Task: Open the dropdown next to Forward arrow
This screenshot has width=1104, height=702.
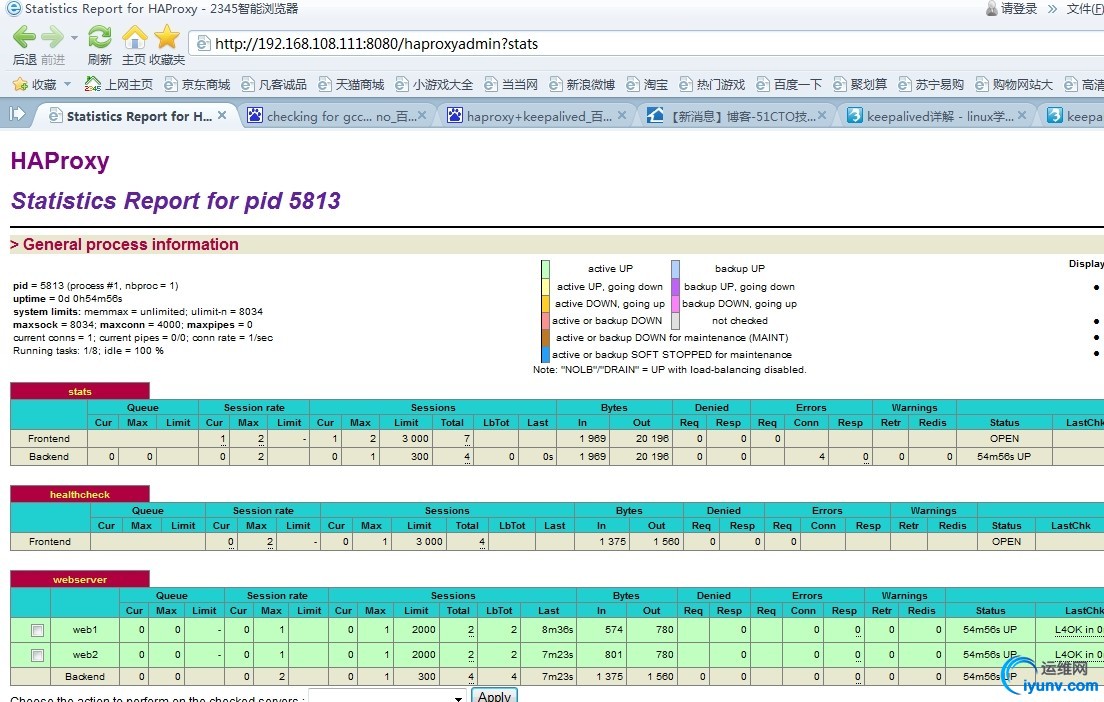Action: tap(74, 38)
